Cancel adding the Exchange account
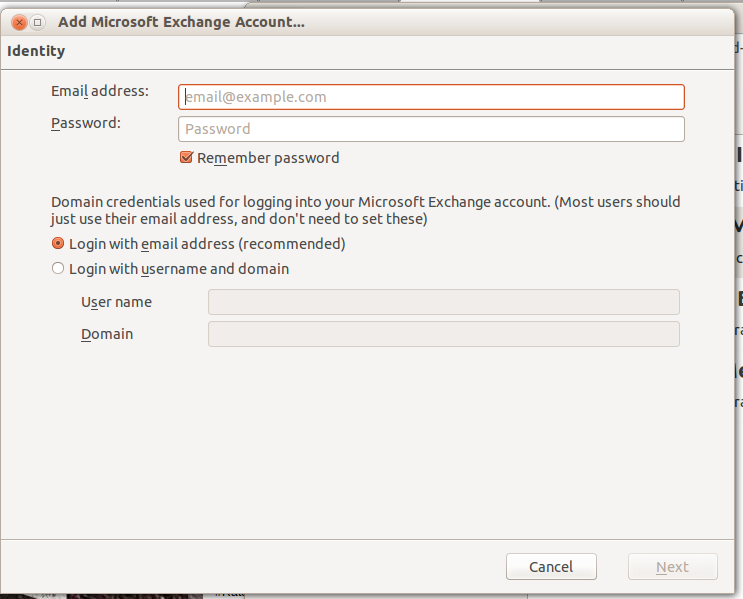 551,567
